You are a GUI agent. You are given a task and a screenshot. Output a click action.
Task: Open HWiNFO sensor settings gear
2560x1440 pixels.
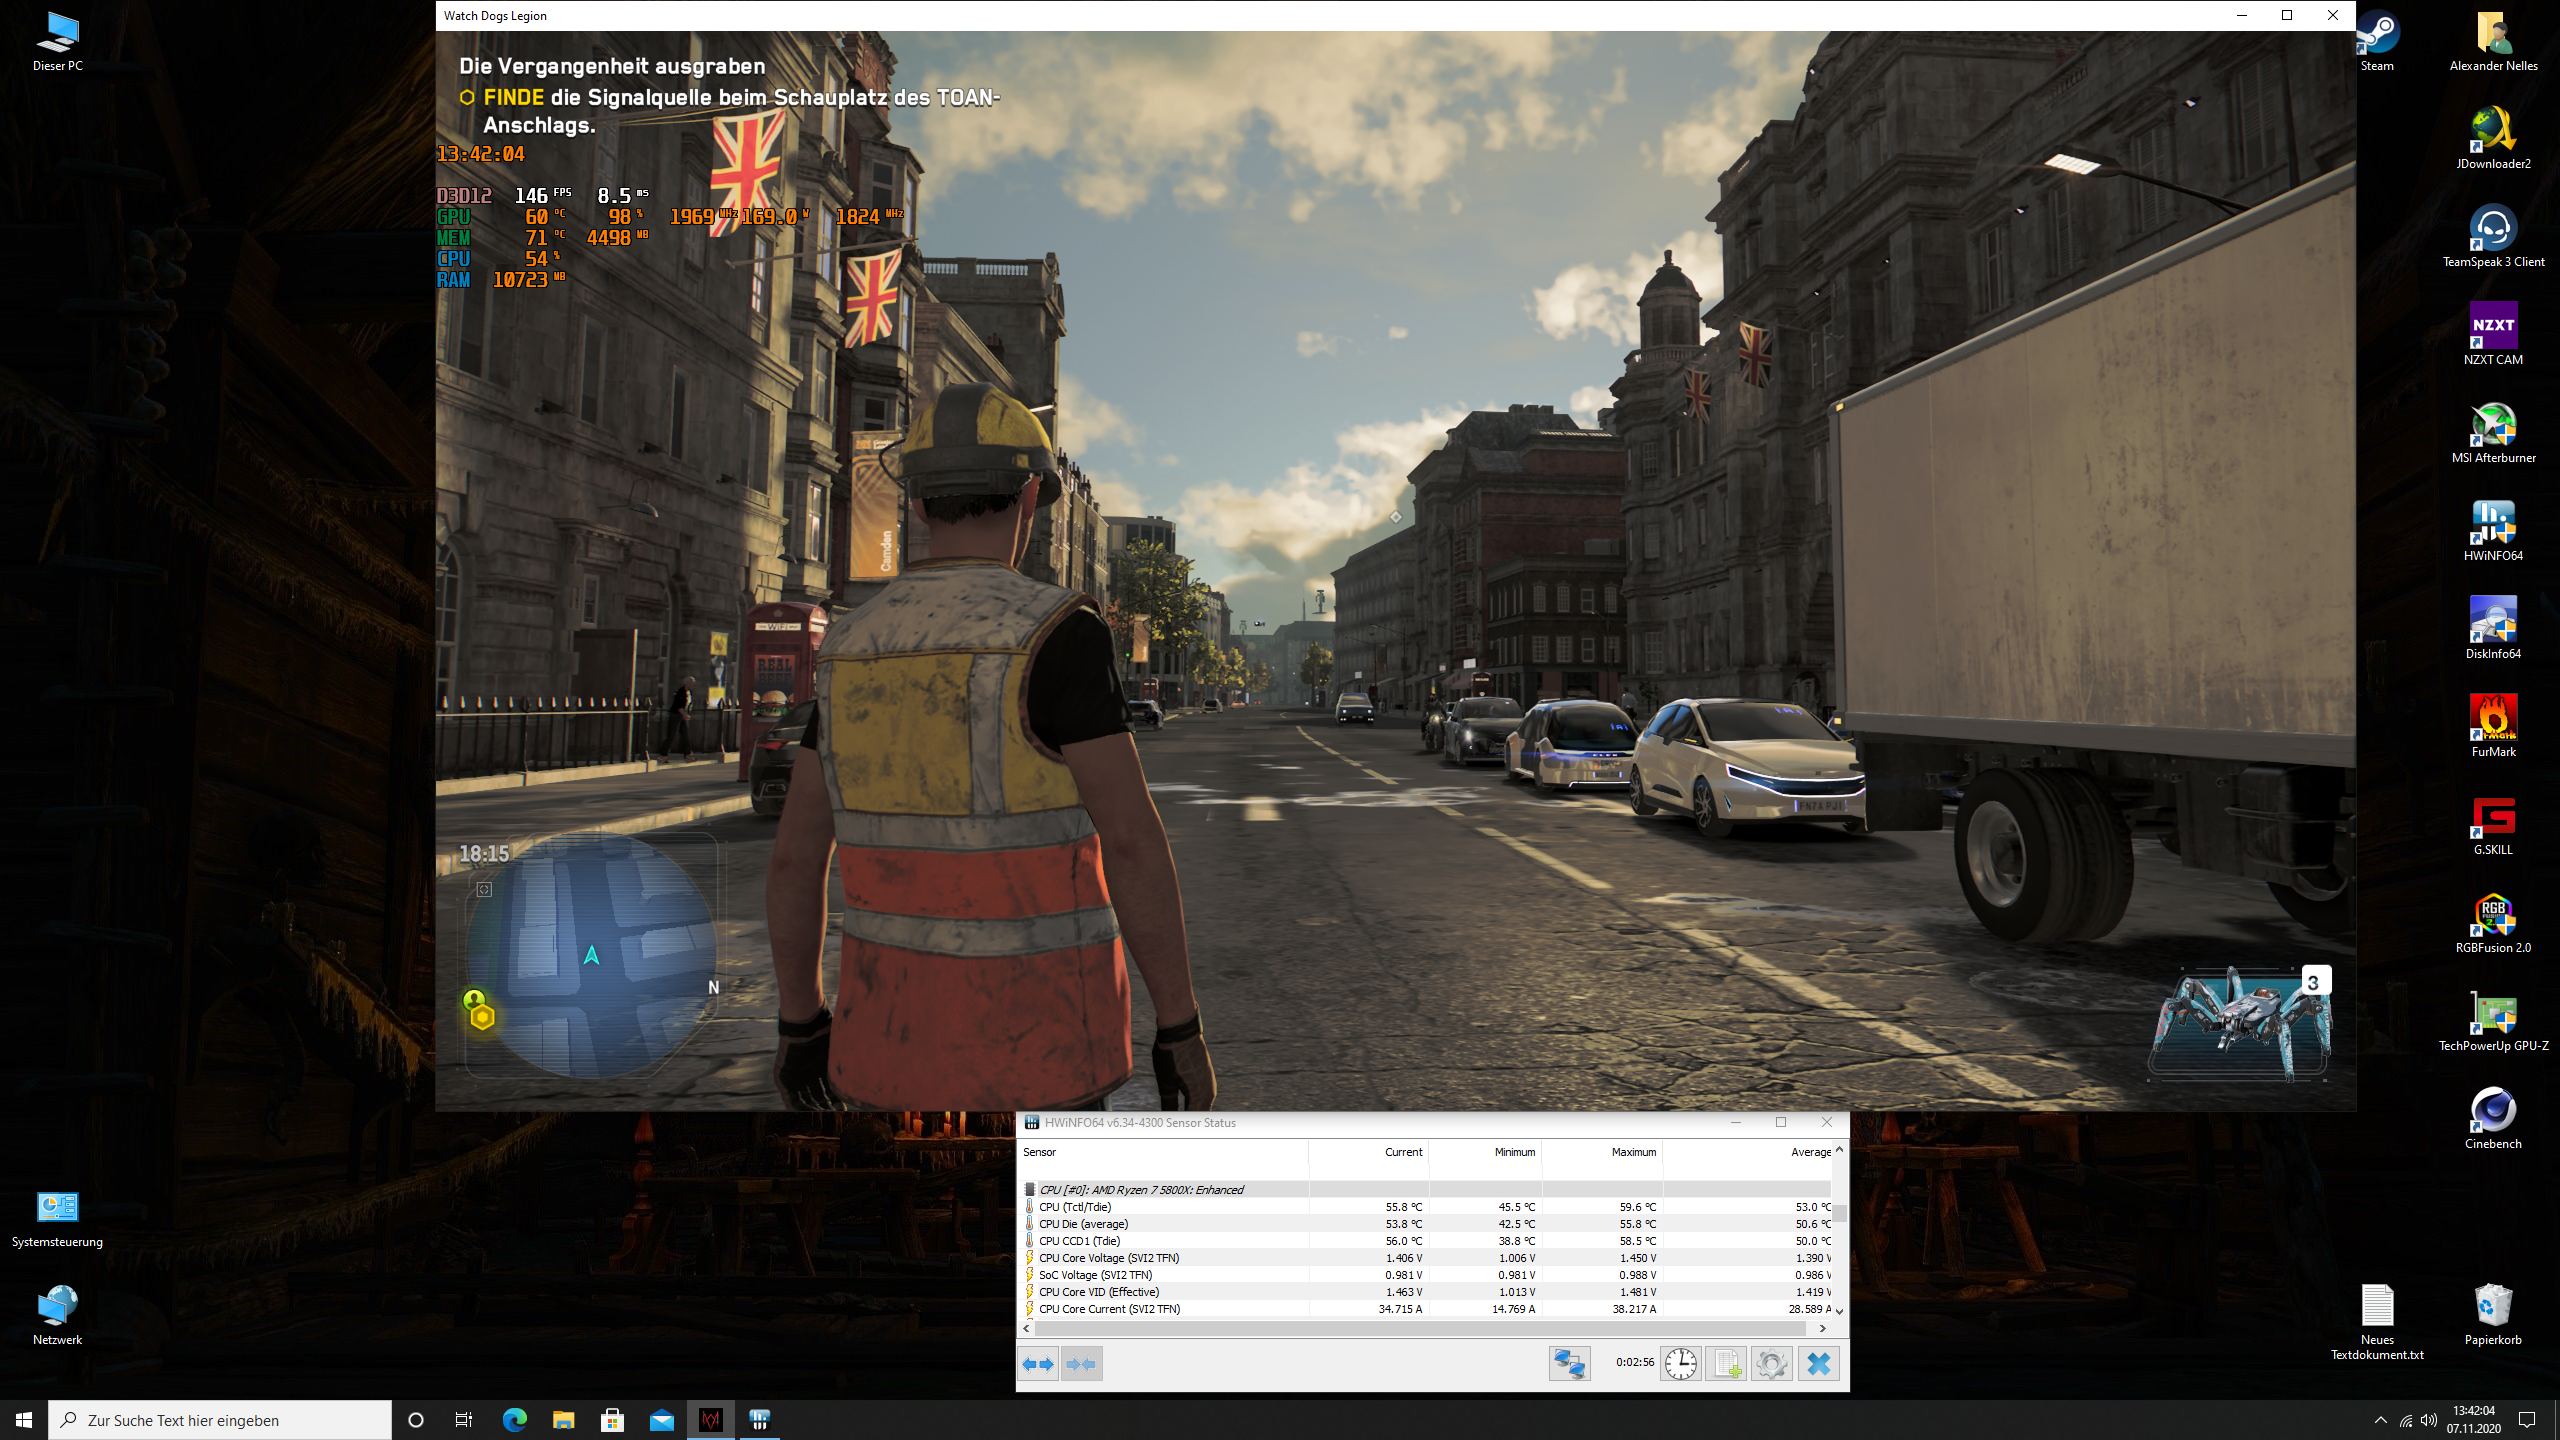(1771, 1364)
